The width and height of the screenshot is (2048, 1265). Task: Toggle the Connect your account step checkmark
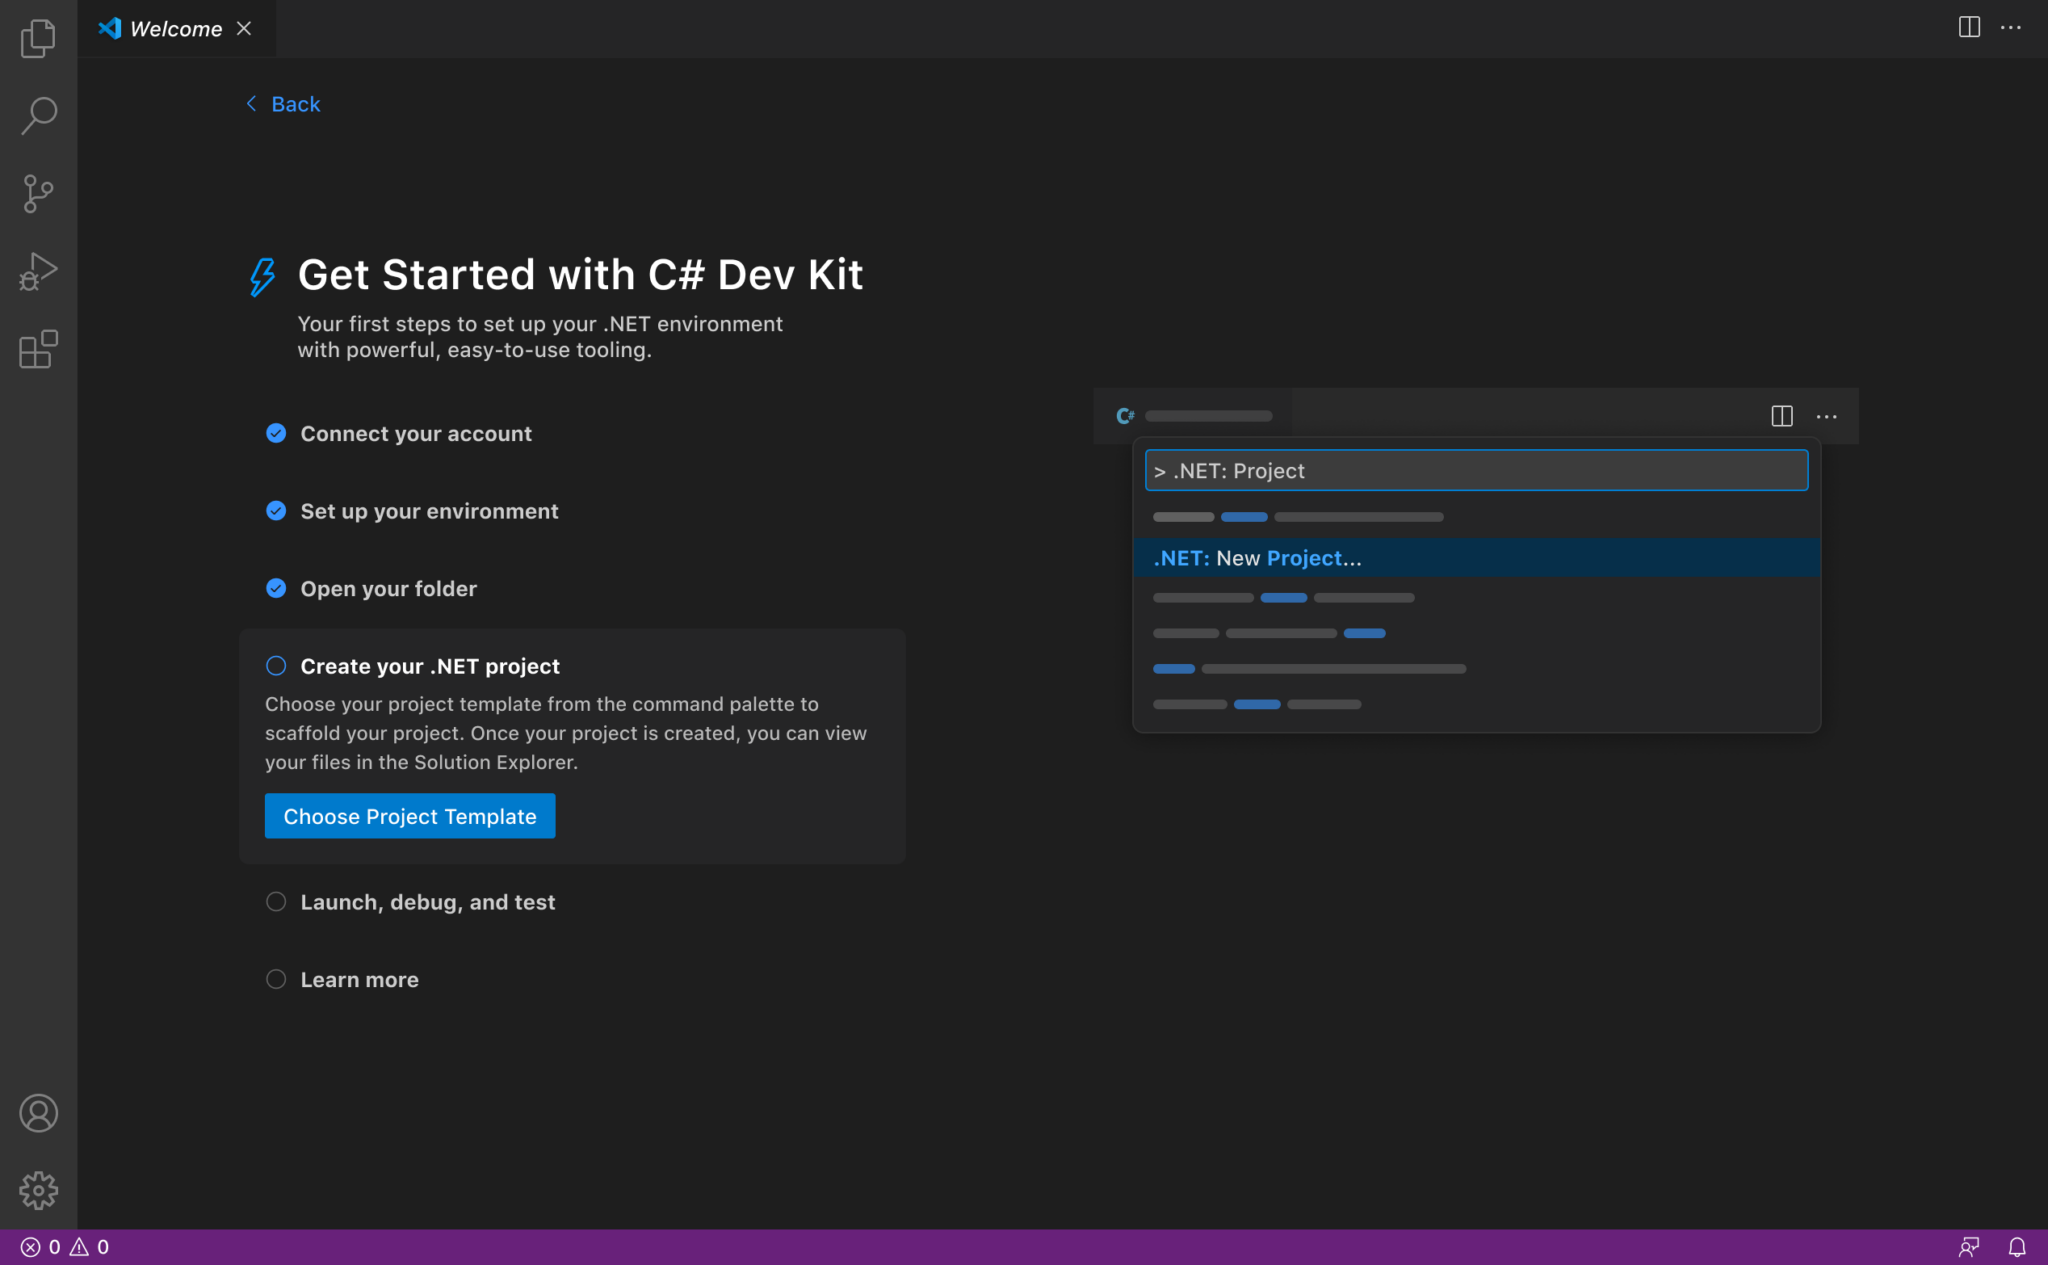point(276,433)
